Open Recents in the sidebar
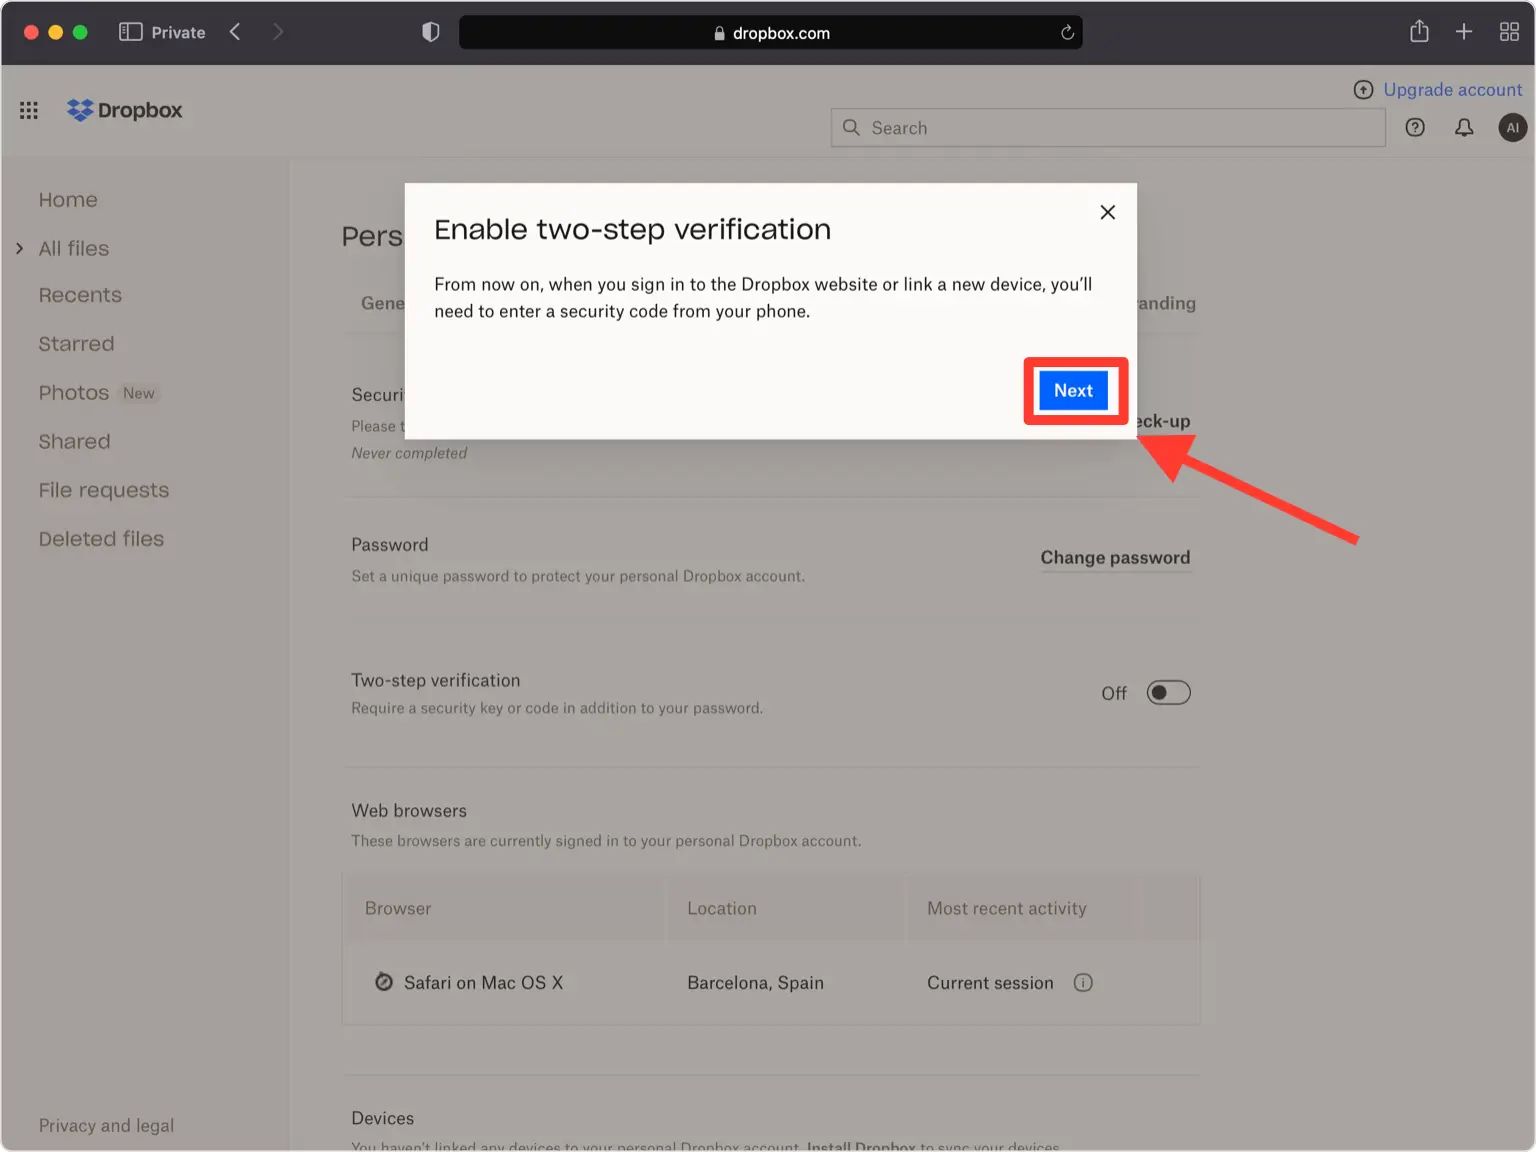 coord(80,295)
